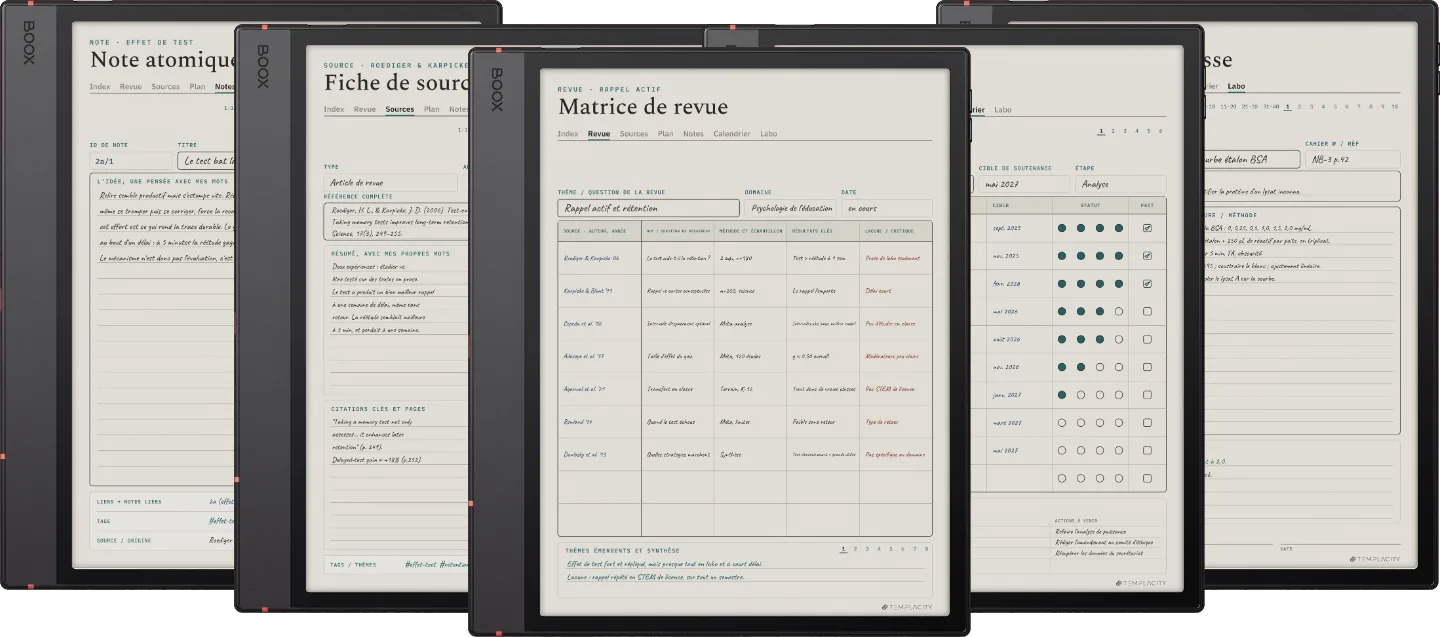Uncheck the Fait box for nov. 2025

1147,256
